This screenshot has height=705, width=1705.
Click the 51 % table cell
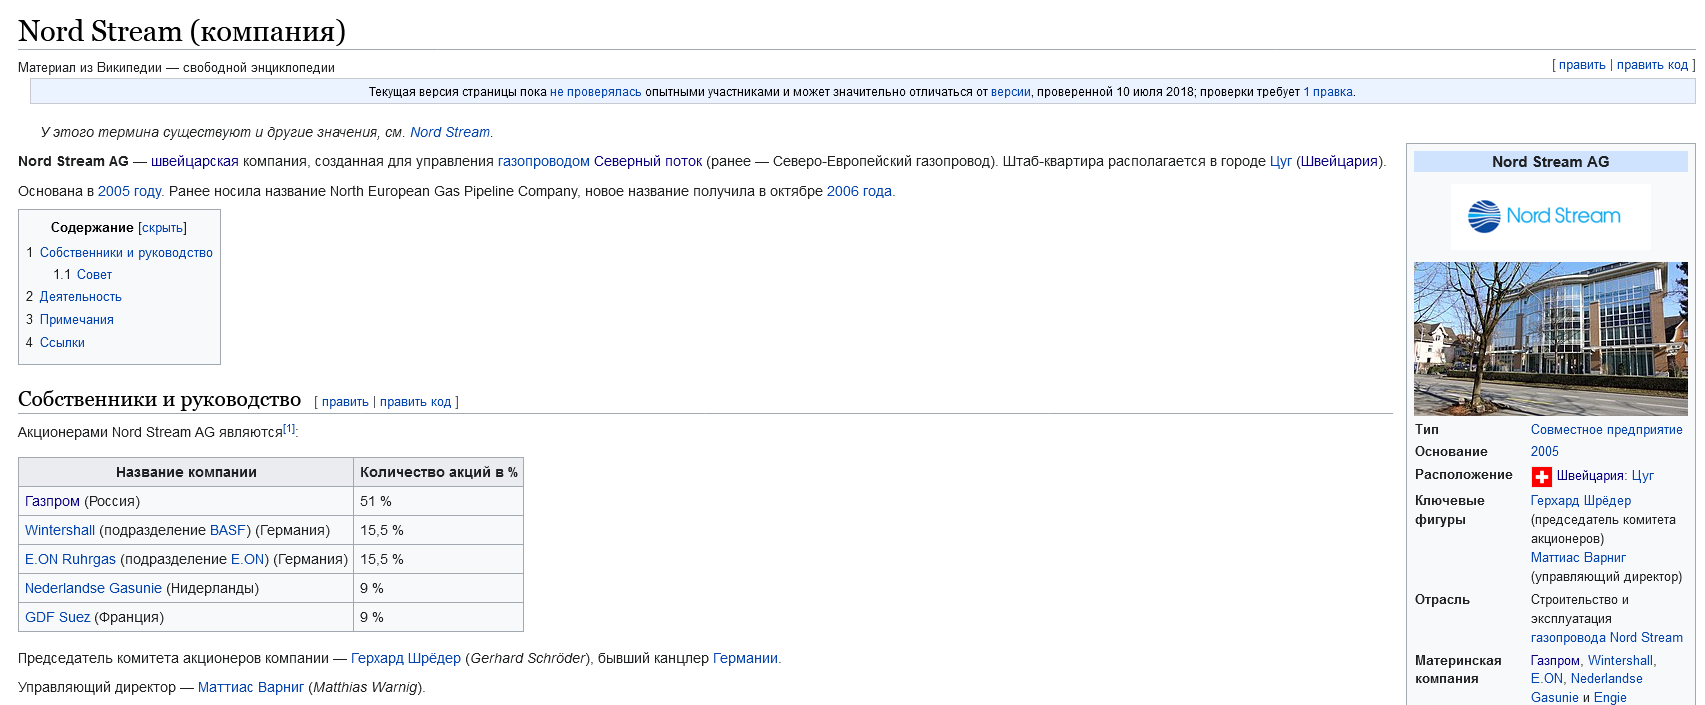tap(438, 501)
